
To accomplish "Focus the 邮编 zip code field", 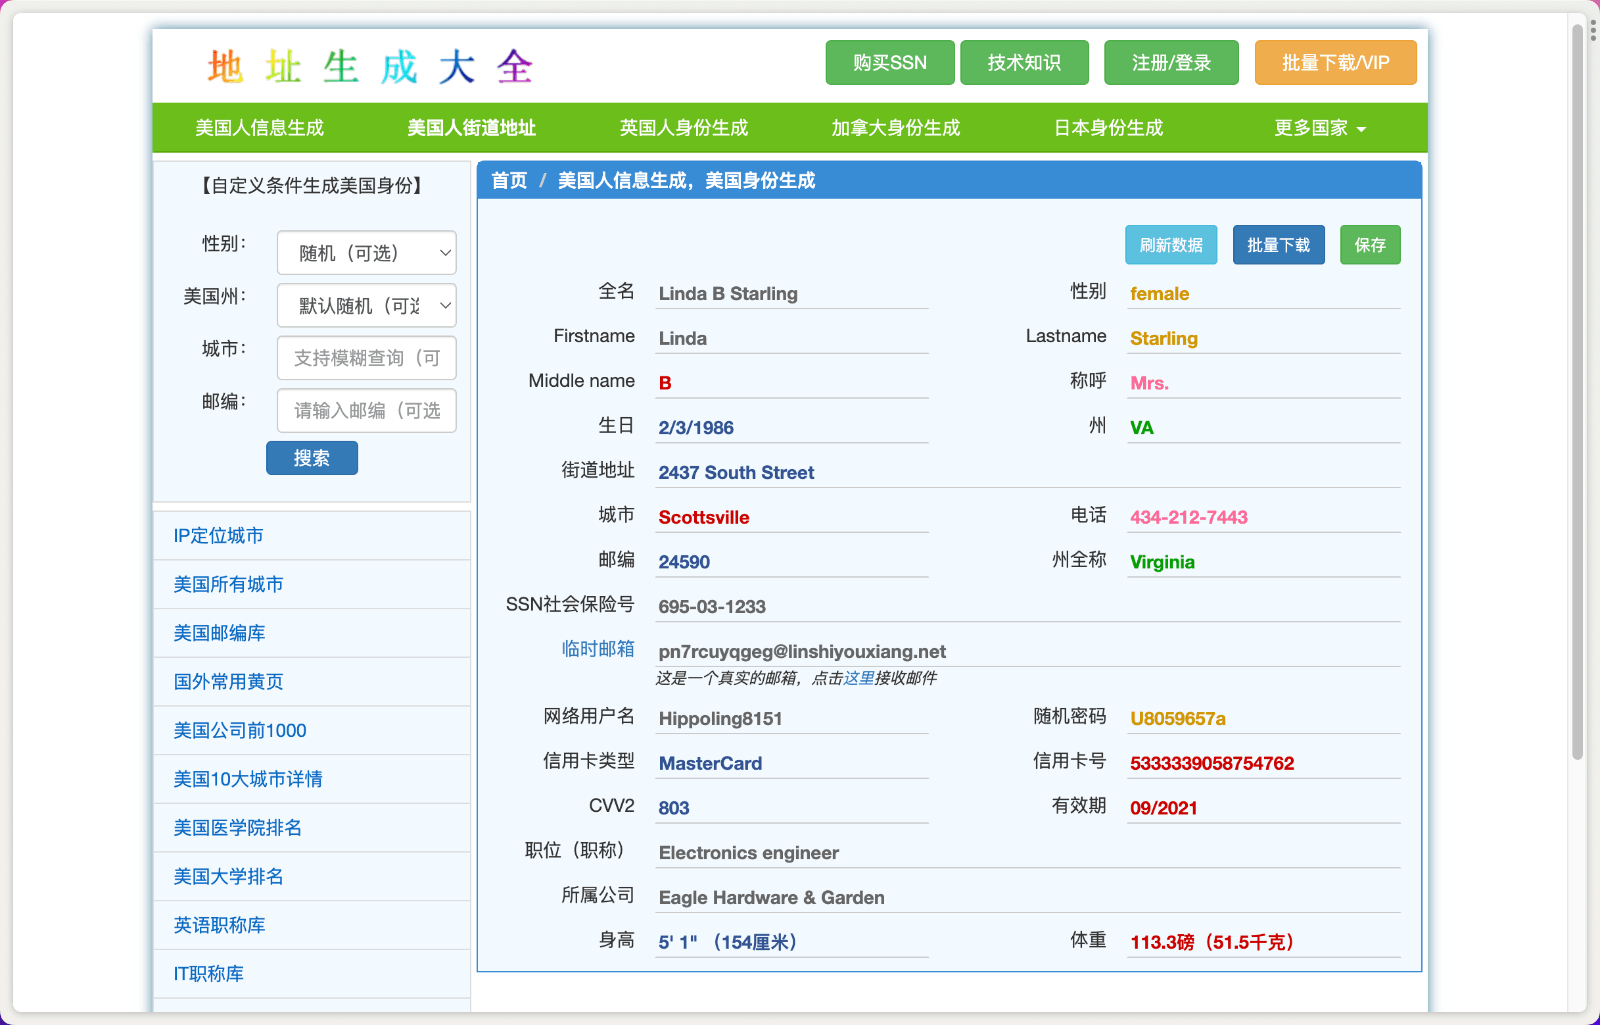I will (x=366, y=411).
